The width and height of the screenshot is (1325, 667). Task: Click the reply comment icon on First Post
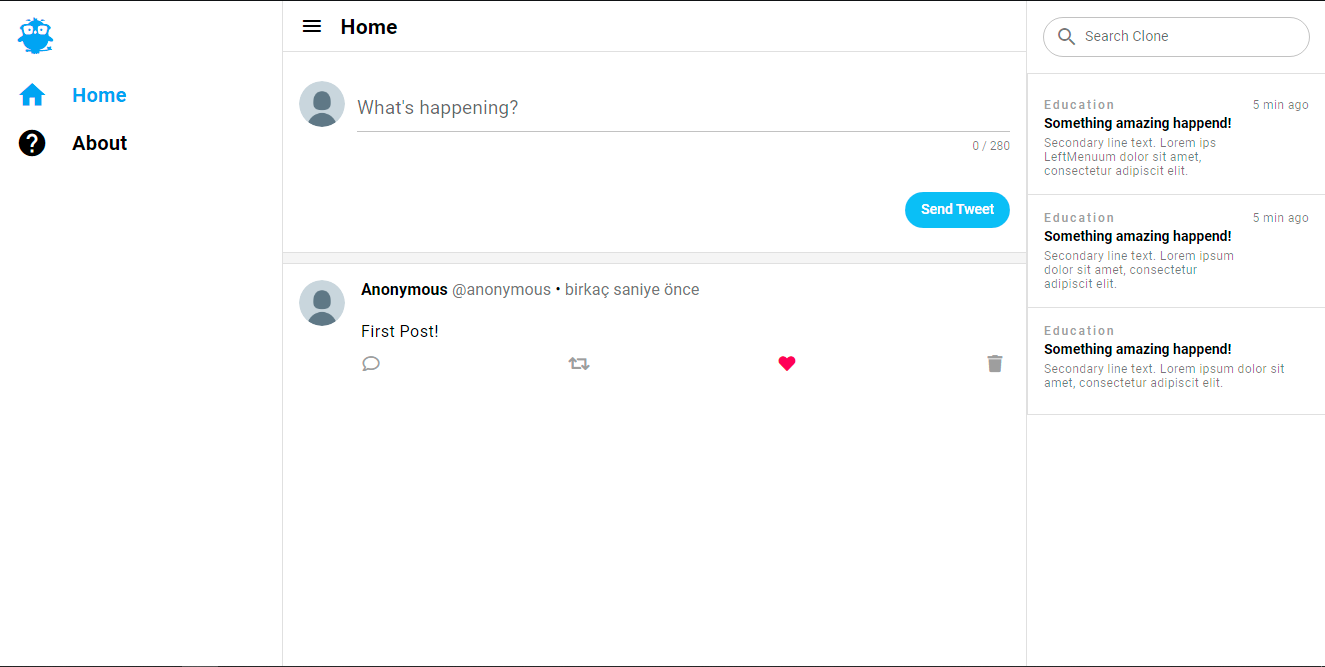click(x=371, y=363)
